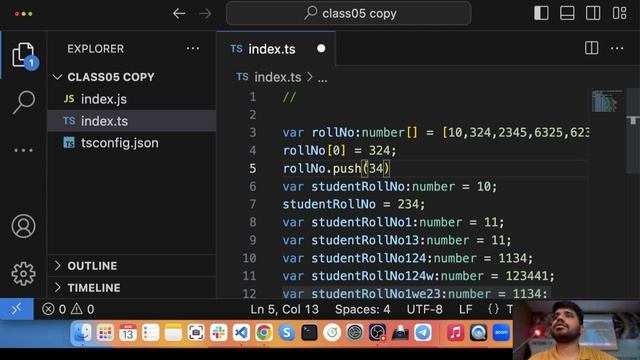Go forward using the right arrow
This screenshot has width=640, height=360.
pos(205,13)
